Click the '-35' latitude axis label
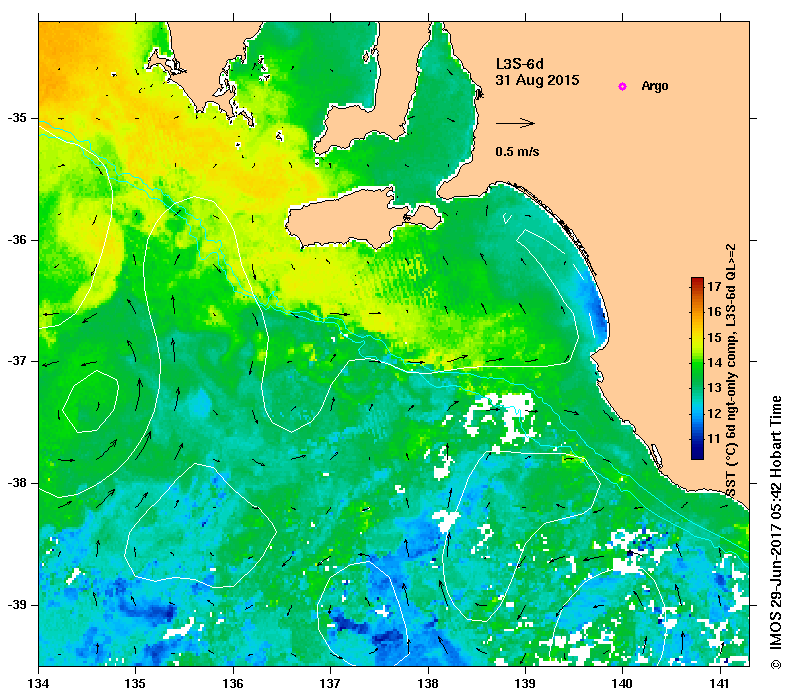The width and height of the screenshot is (791, 700). pos(17,118)
